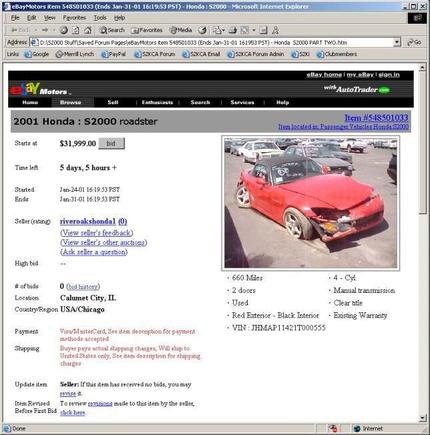Open the Mail toolbar icon

pos(217,30)
